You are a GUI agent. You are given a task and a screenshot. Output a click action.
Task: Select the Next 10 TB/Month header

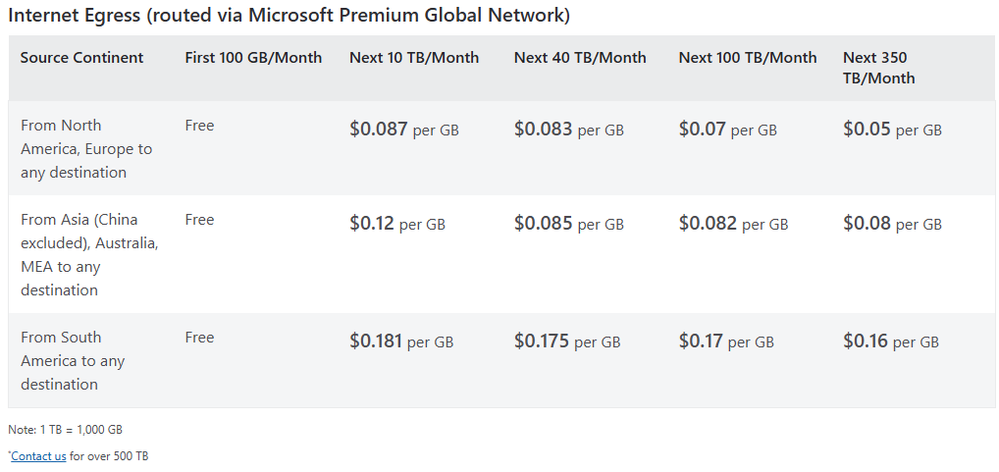(414, 58)
